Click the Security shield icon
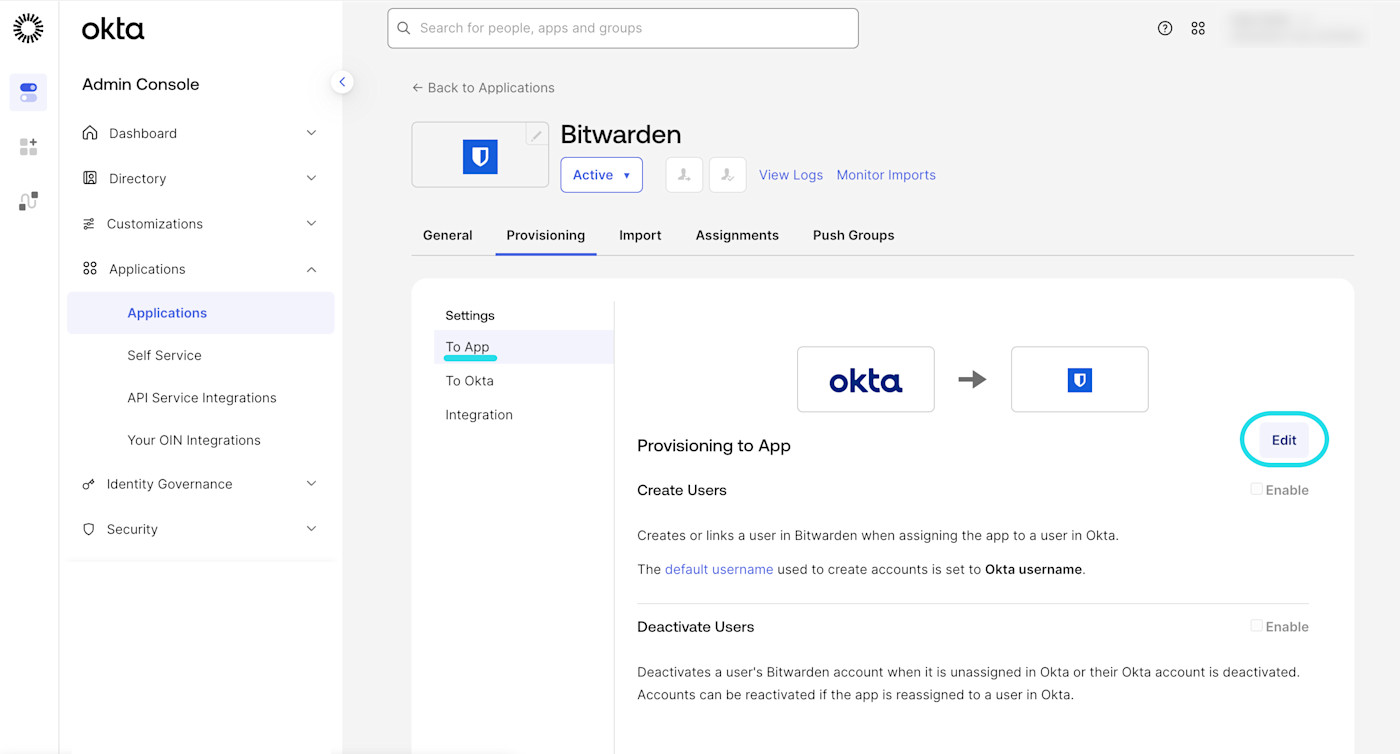This screenshot has height=754, width=1400. (89, 529)
